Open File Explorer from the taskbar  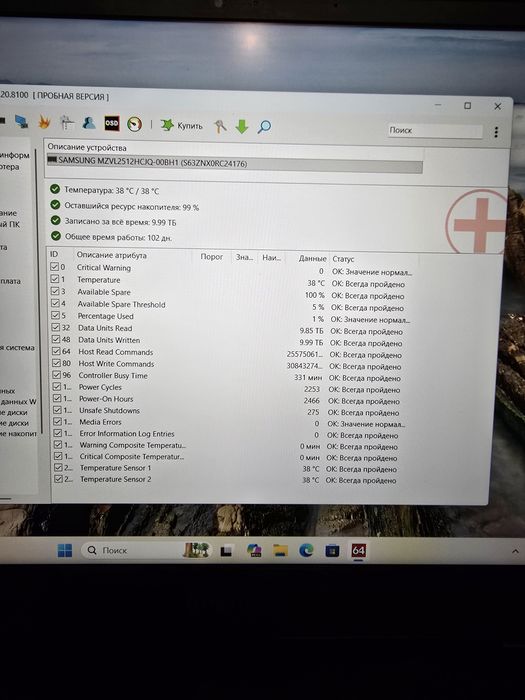coord(280,550)
